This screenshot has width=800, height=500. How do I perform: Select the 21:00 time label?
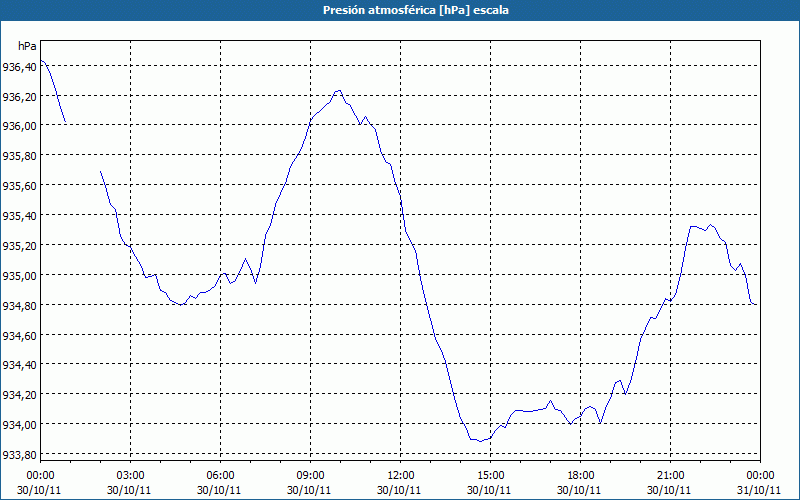(670, 476)
